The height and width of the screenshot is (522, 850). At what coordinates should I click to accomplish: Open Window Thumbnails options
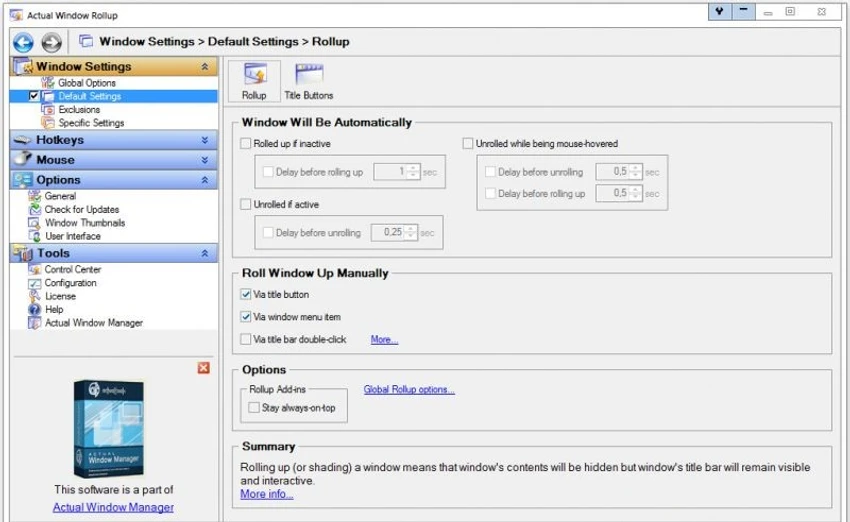[85, 223]
